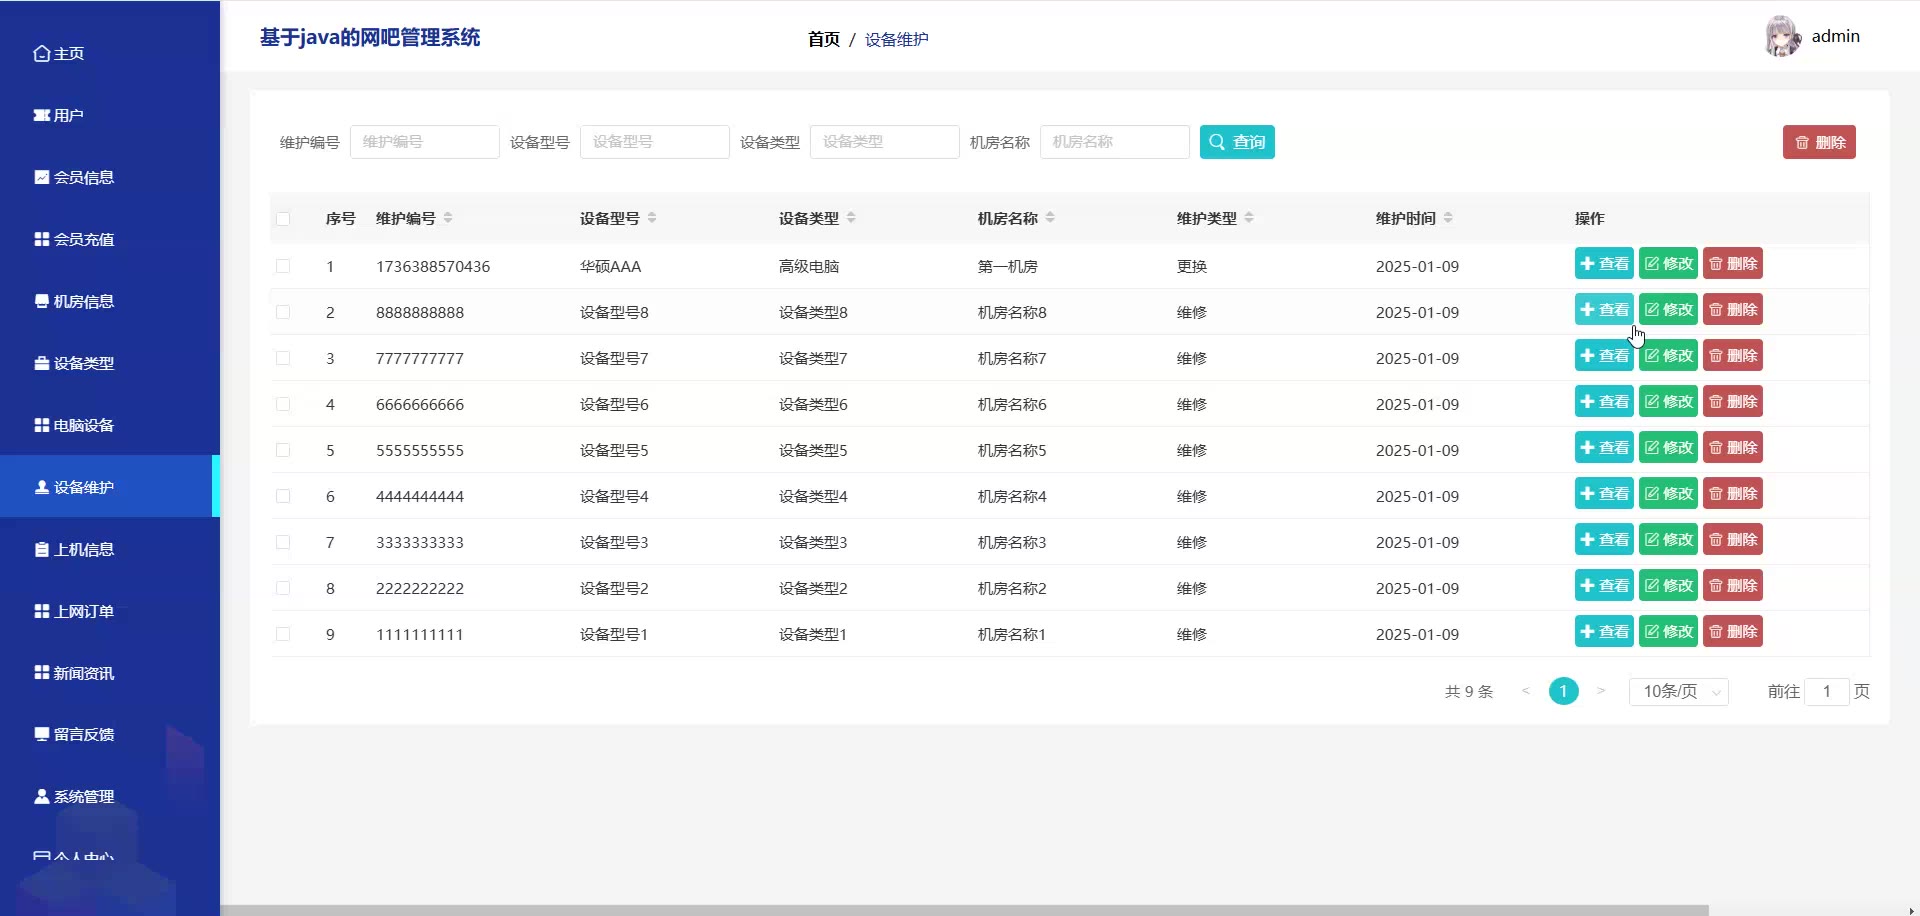Sort the table by 设备类型
The image size is (1920, 916).
pyautogui.click(x=851, y=218)
